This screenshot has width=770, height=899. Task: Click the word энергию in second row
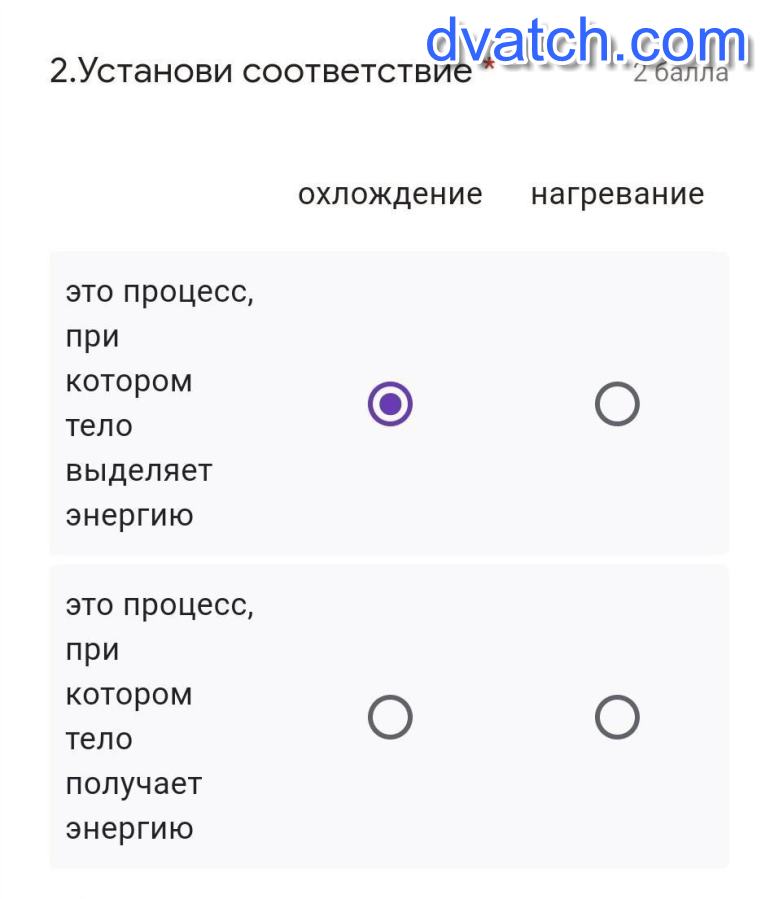pyautogui.click(x=129, y=828)
